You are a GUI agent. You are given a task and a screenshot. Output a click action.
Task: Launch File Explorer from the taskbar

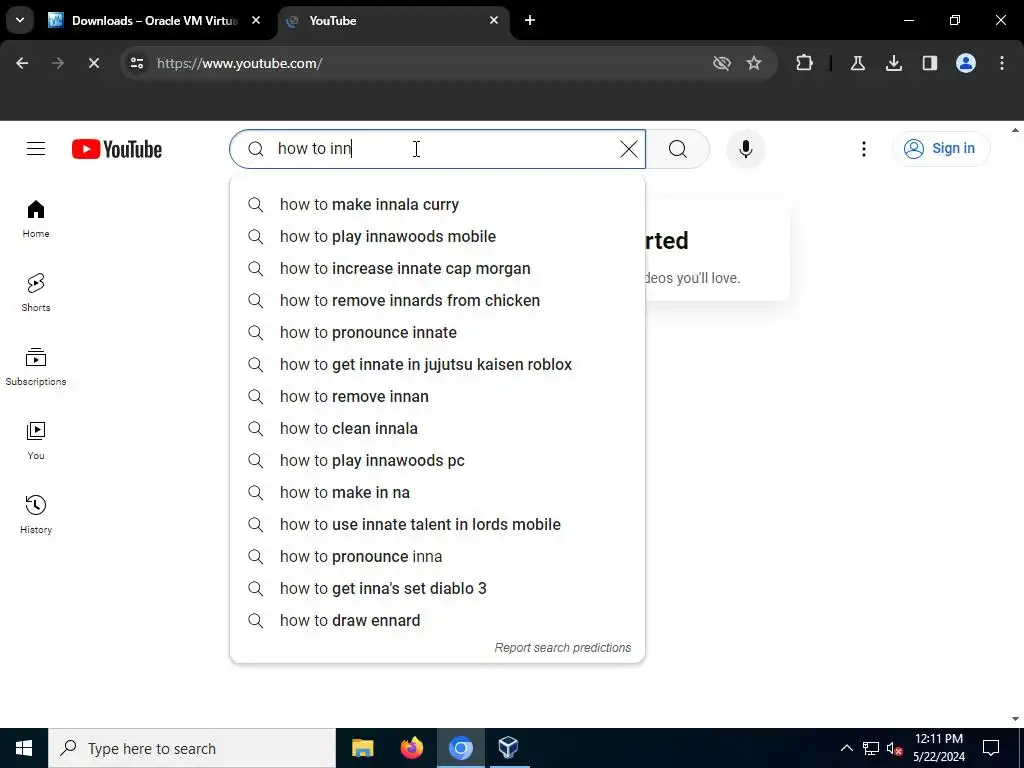[x=362, y=748]
